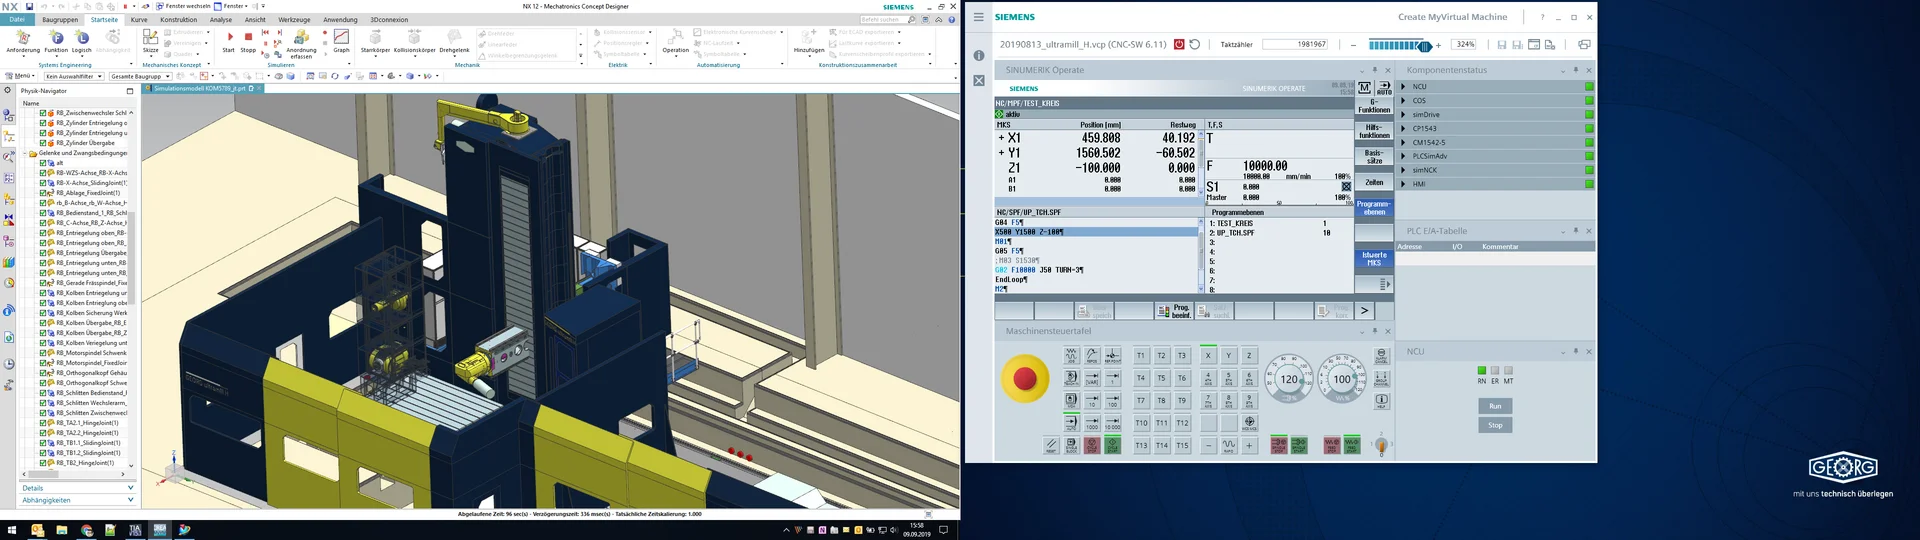
Task: Click the red CYCLE STOP key
Action: click(x=1092, y=445)
